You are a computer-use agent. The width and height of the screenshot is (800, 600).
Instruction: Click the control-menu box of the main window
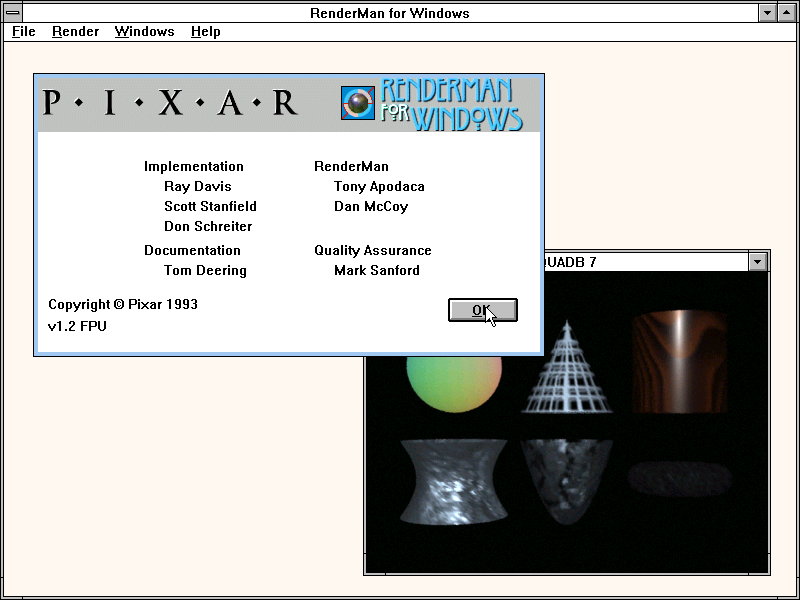(x=11, y=12)
